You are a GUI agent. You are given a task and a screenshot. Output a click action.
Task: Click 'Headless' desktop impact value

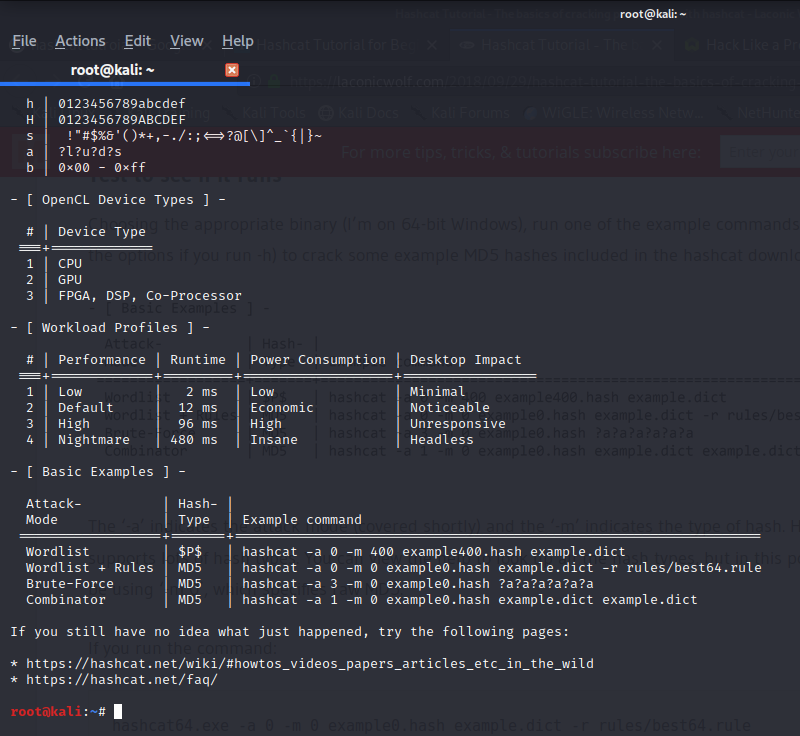tap(441, 440)
